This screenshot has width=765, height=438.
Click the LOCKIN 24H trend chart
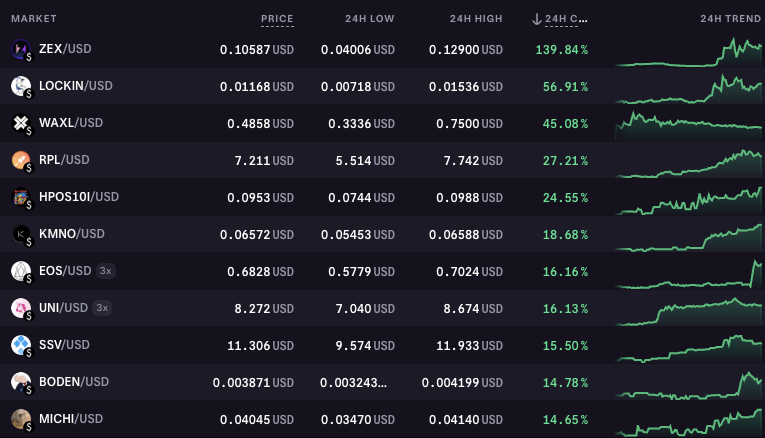coord(688,89)
